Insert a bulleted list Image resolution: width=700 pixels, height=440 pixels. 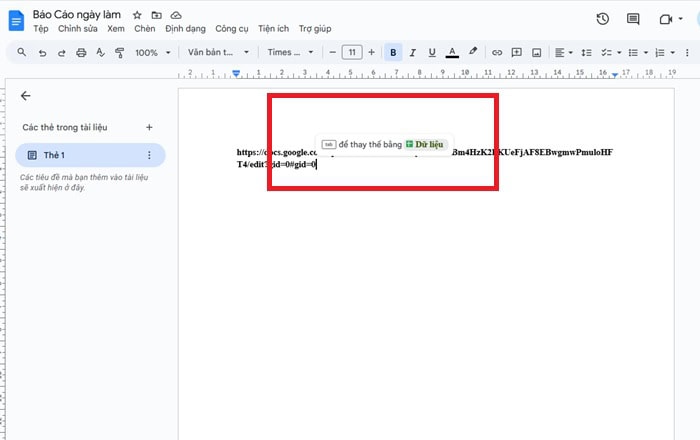coord(633,53)
